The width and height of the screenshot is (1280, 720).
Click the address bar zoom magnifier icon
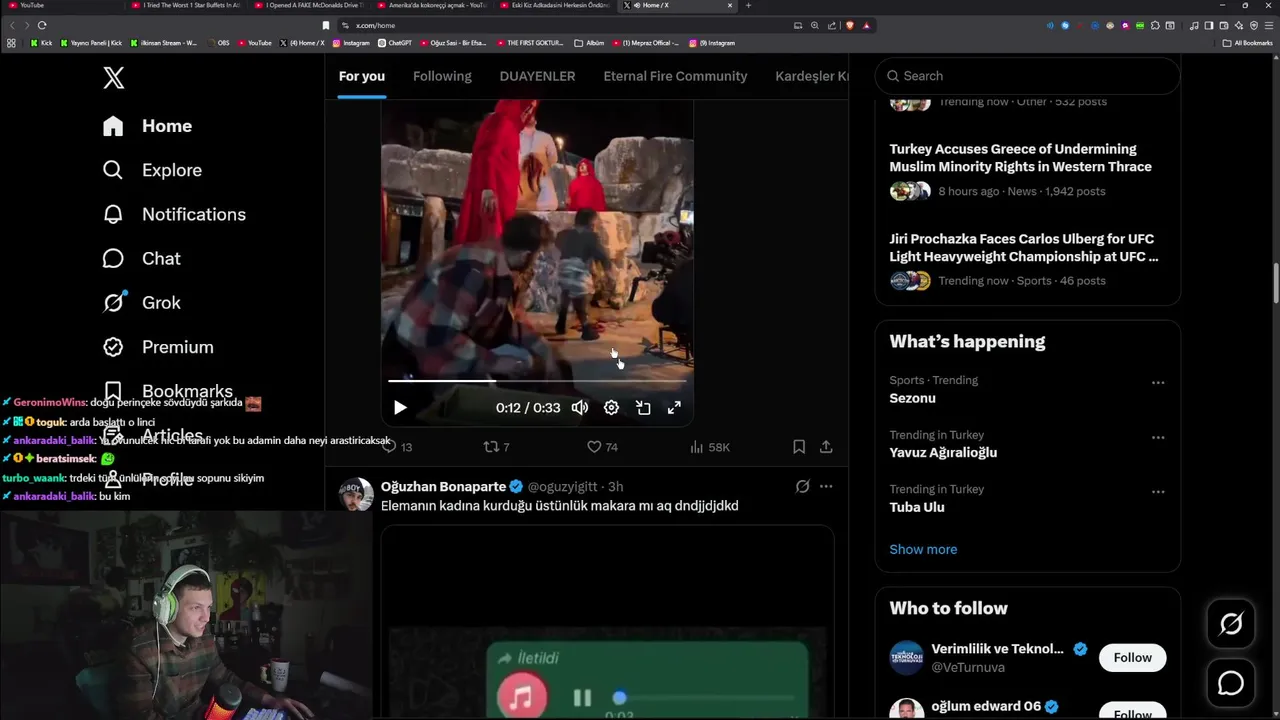pos(815,25)
